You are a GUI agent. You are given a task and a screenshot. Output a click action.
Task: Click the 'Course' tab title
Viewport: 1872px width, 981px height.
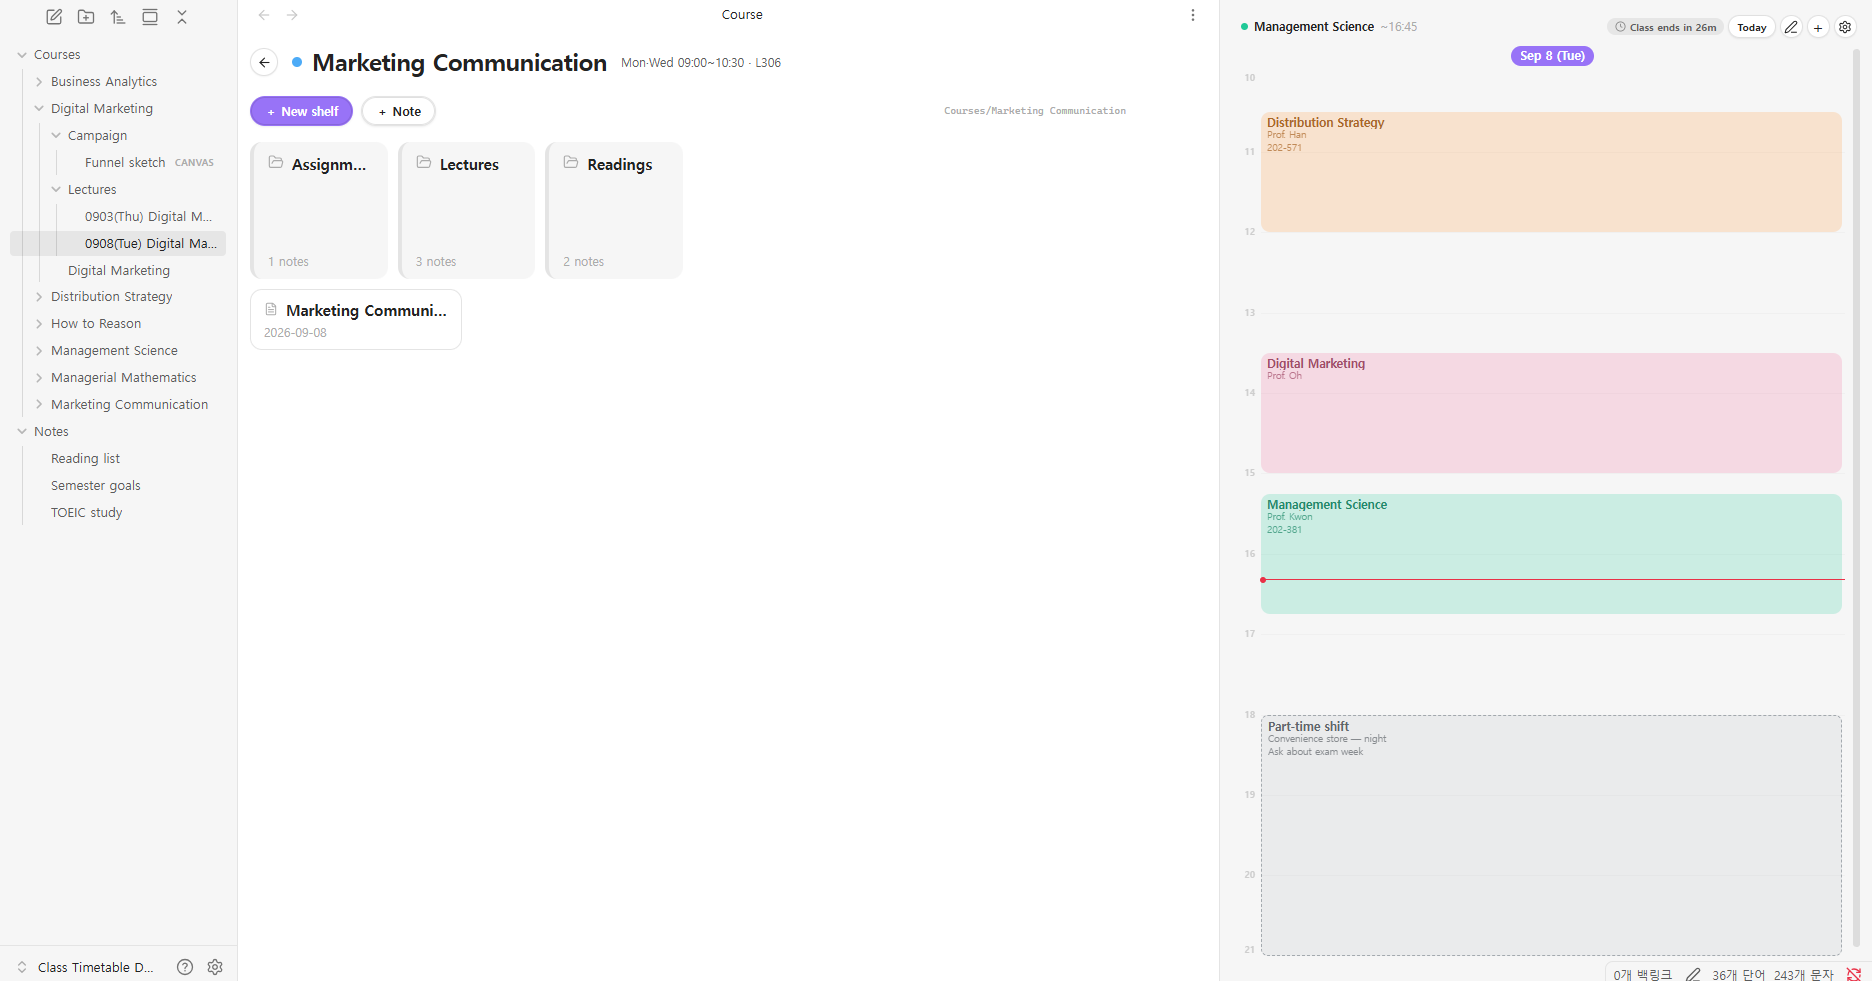click(742, 15)
